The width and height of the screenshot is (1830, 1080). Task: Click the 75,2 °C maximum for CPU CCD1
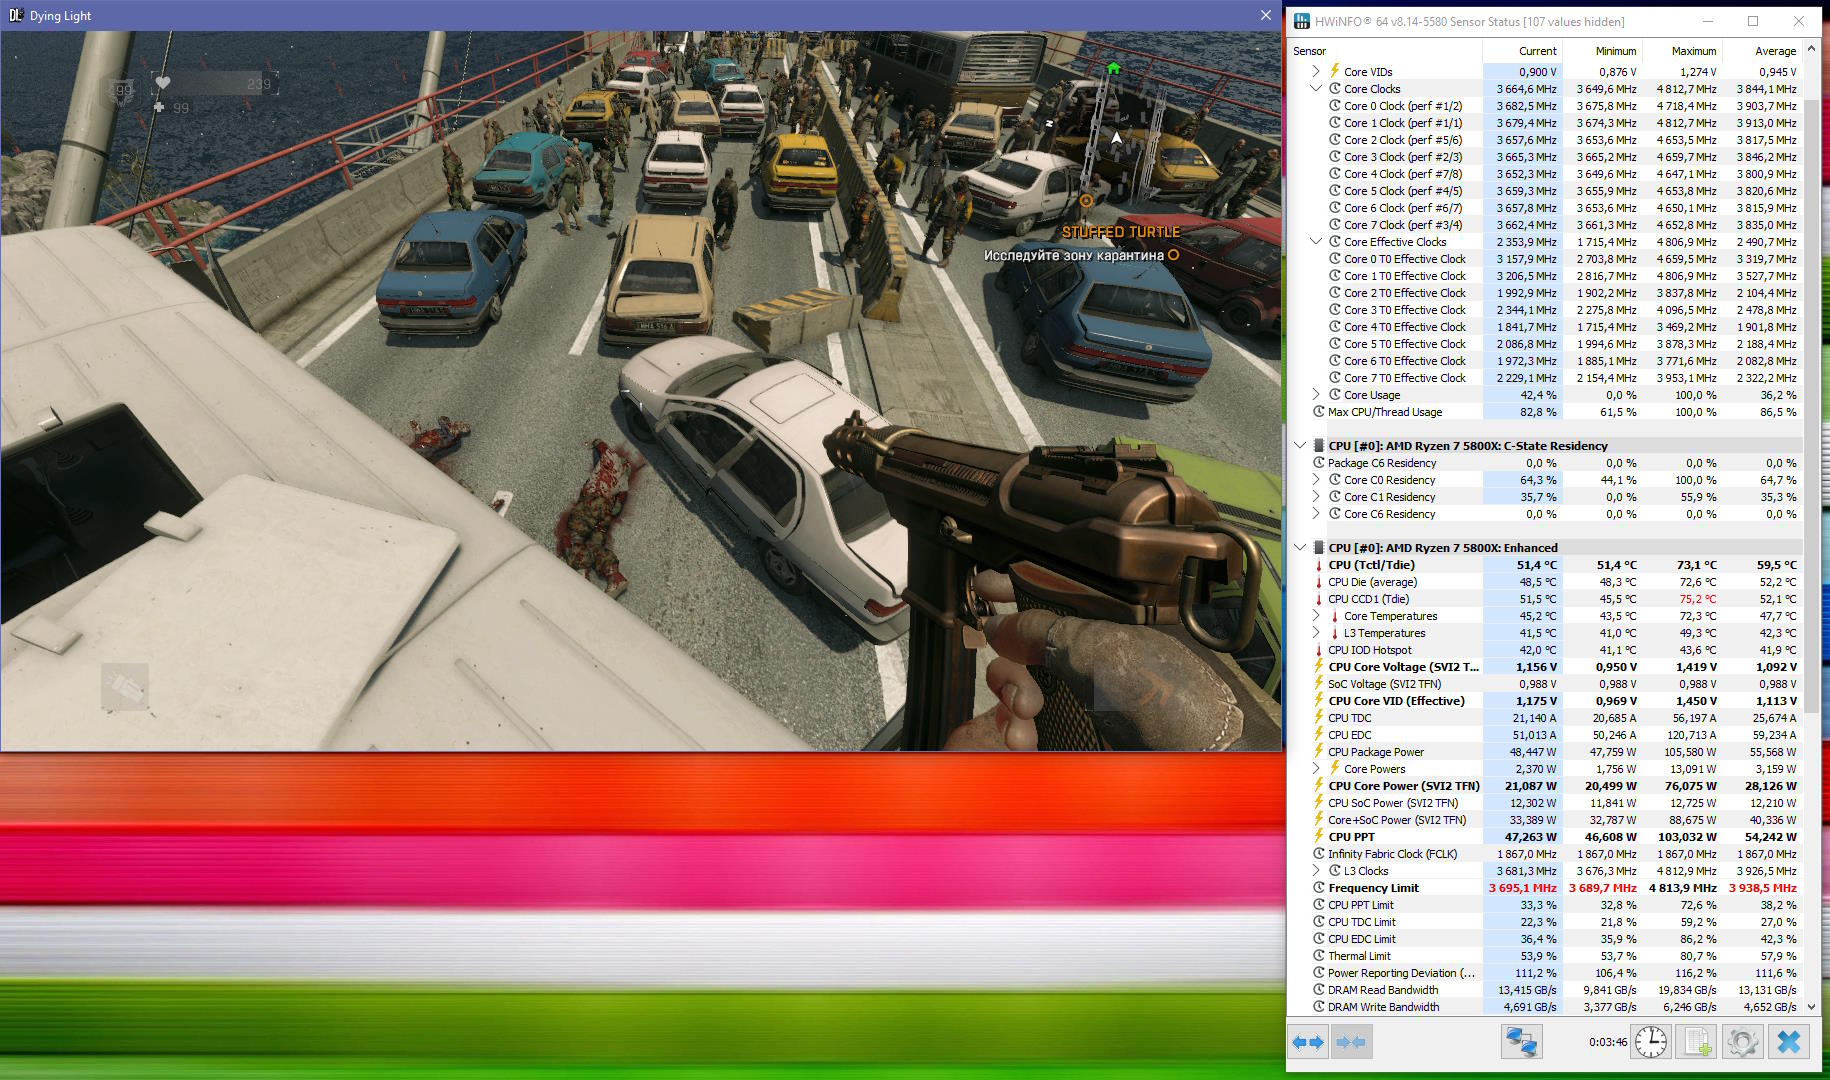click(1696, 599)
